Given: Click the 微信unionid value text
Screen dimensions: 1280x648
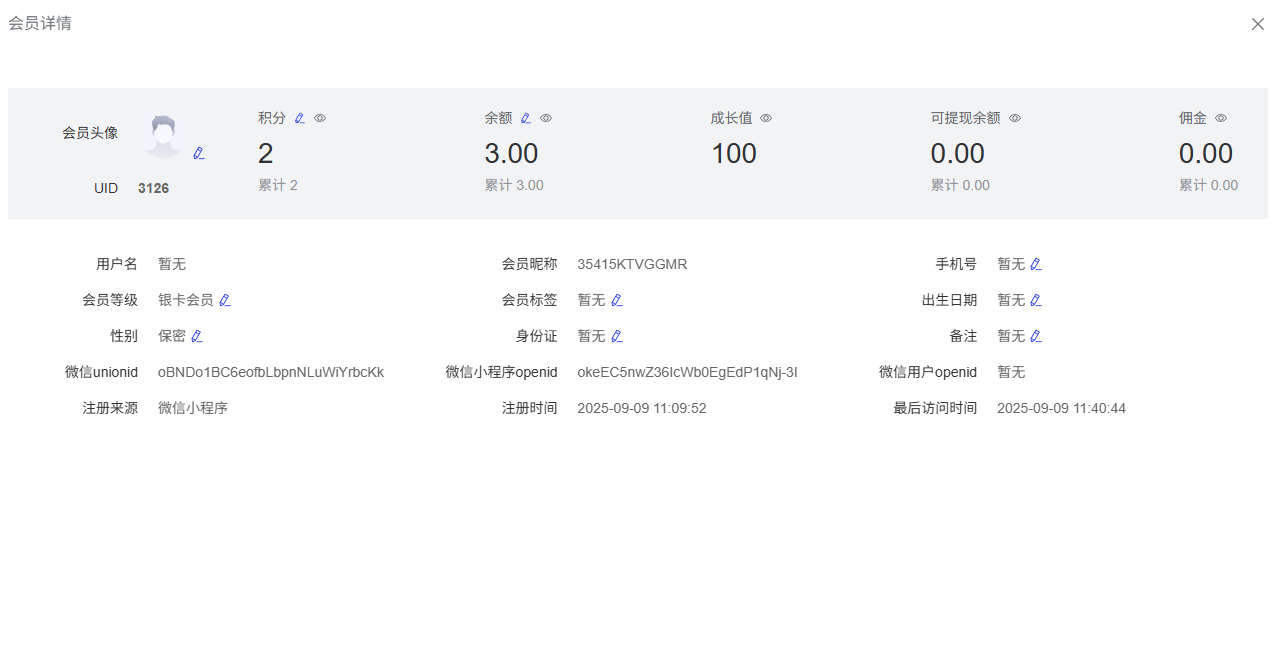Looking at the screenshot, I should pos(271,372).
